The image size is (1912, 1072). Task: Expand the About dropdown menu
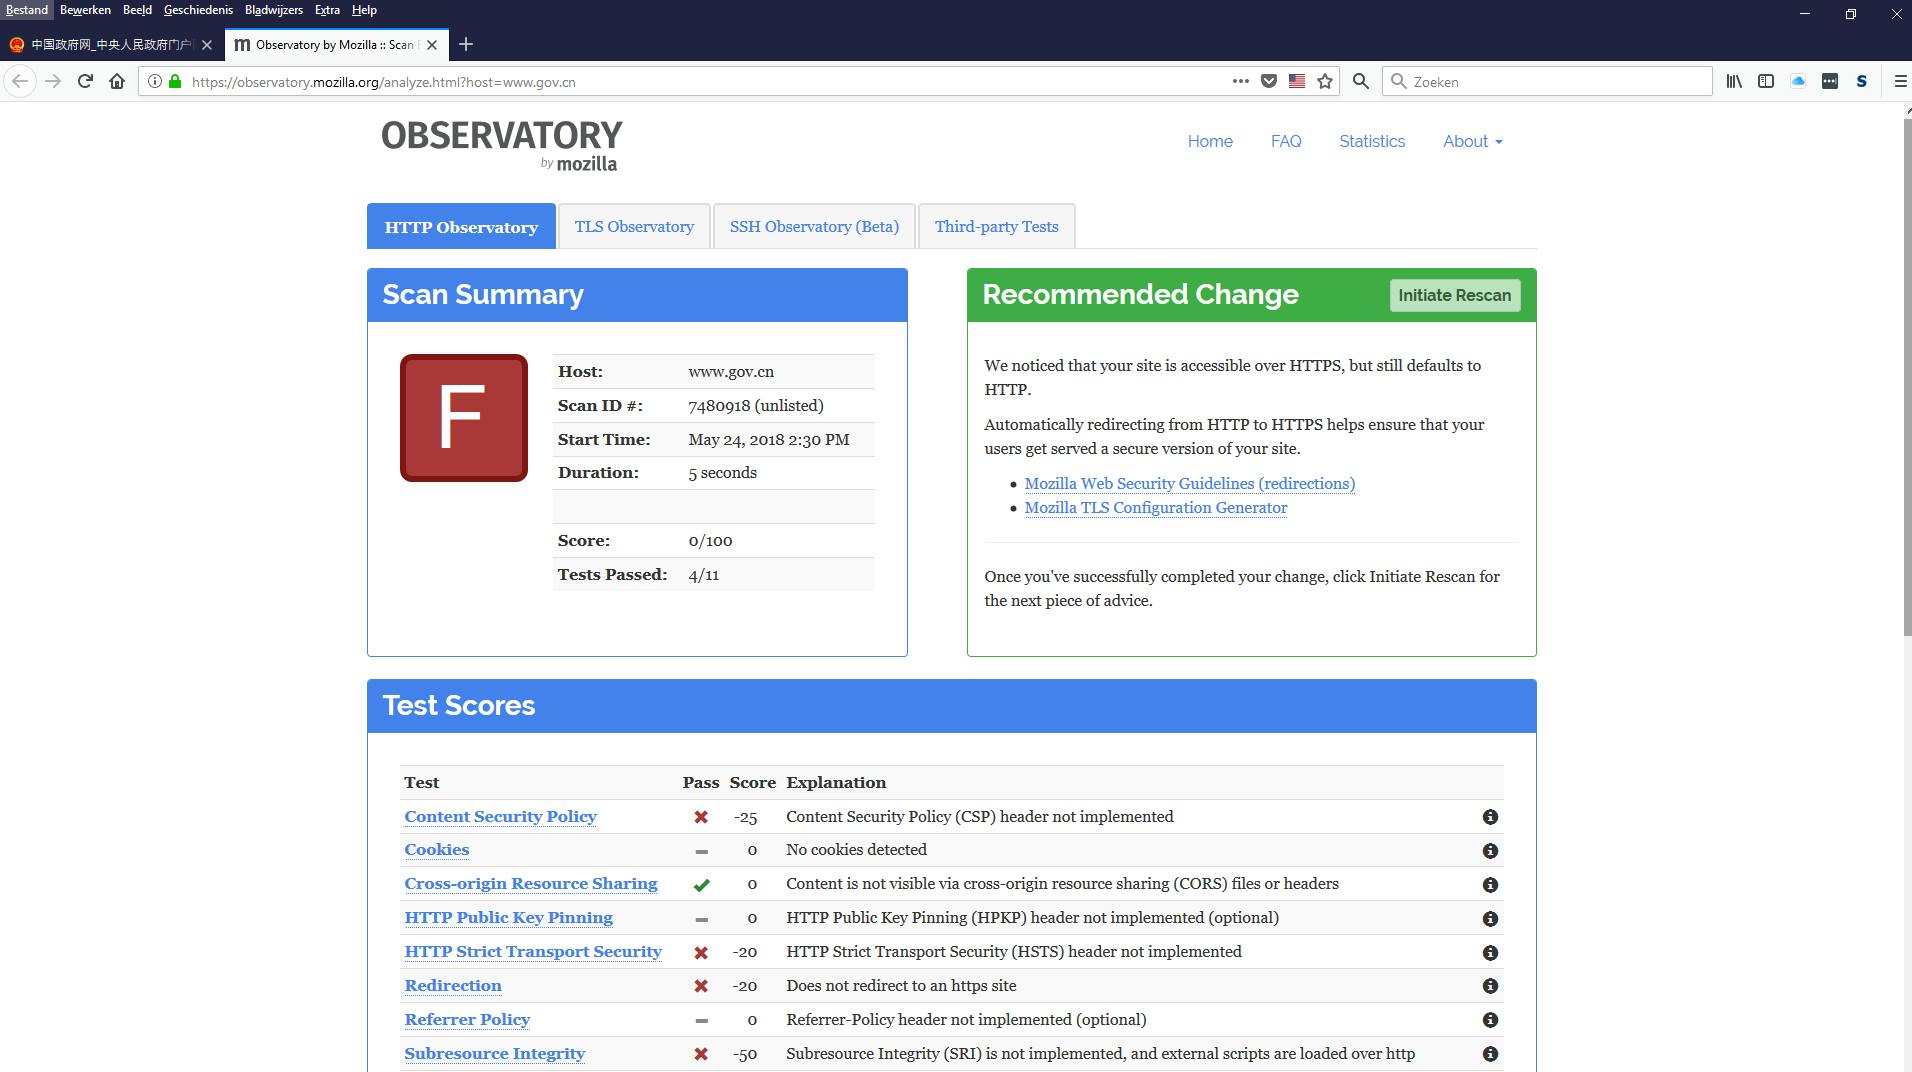1472,142
